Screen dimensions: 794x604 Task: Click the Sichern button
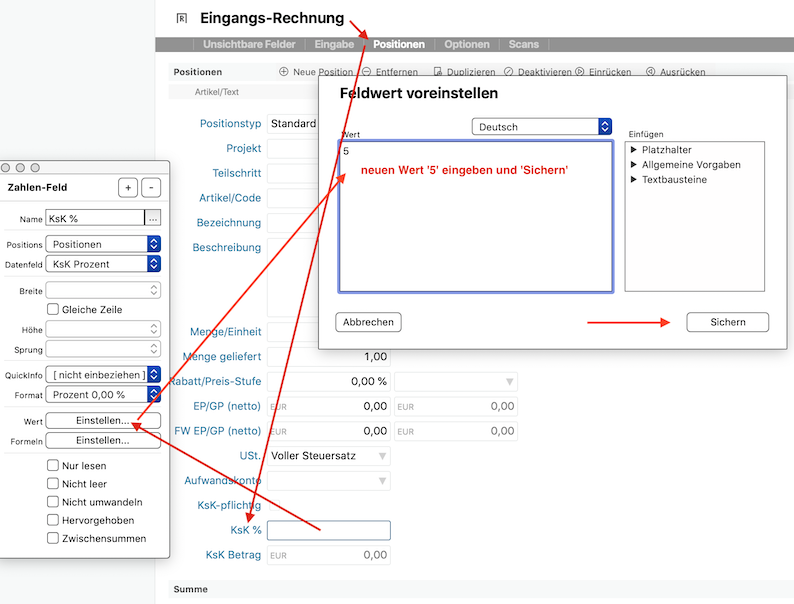coord(727,322)
